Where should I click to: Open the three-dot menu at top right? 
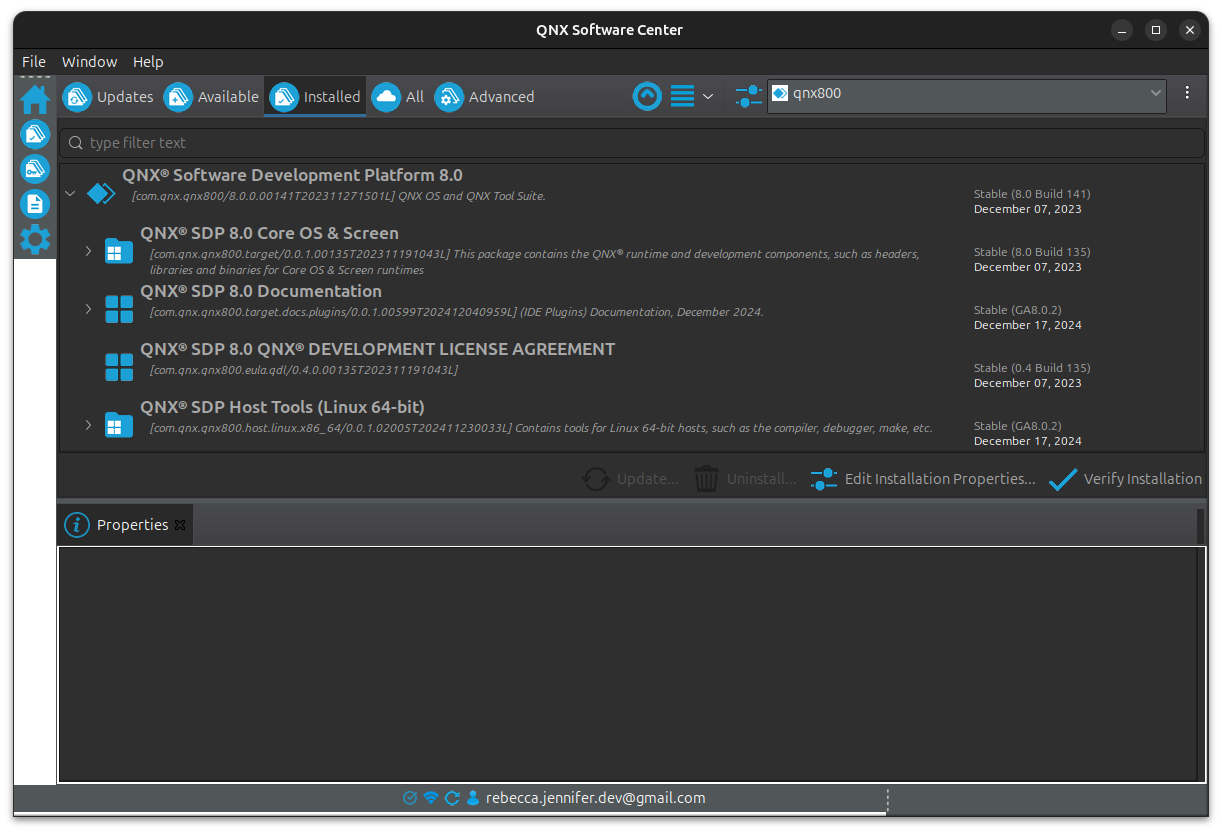click(x=1187, y=93)
